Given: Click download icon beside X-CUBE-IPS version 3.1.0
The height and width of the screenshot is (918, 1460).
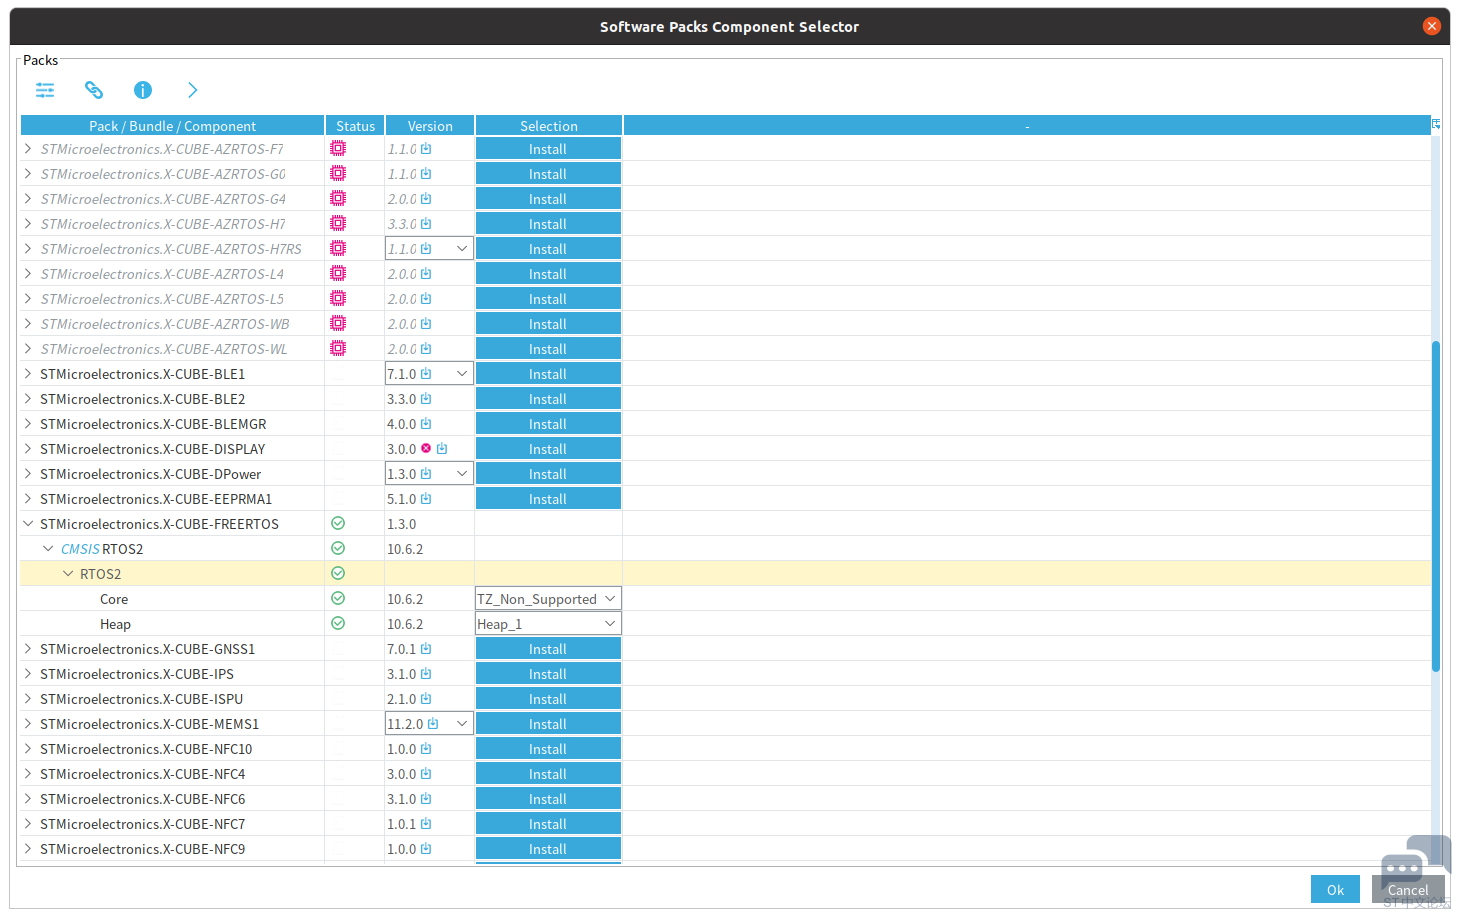Looking at the screenshot, I should [x=426, y=673].
